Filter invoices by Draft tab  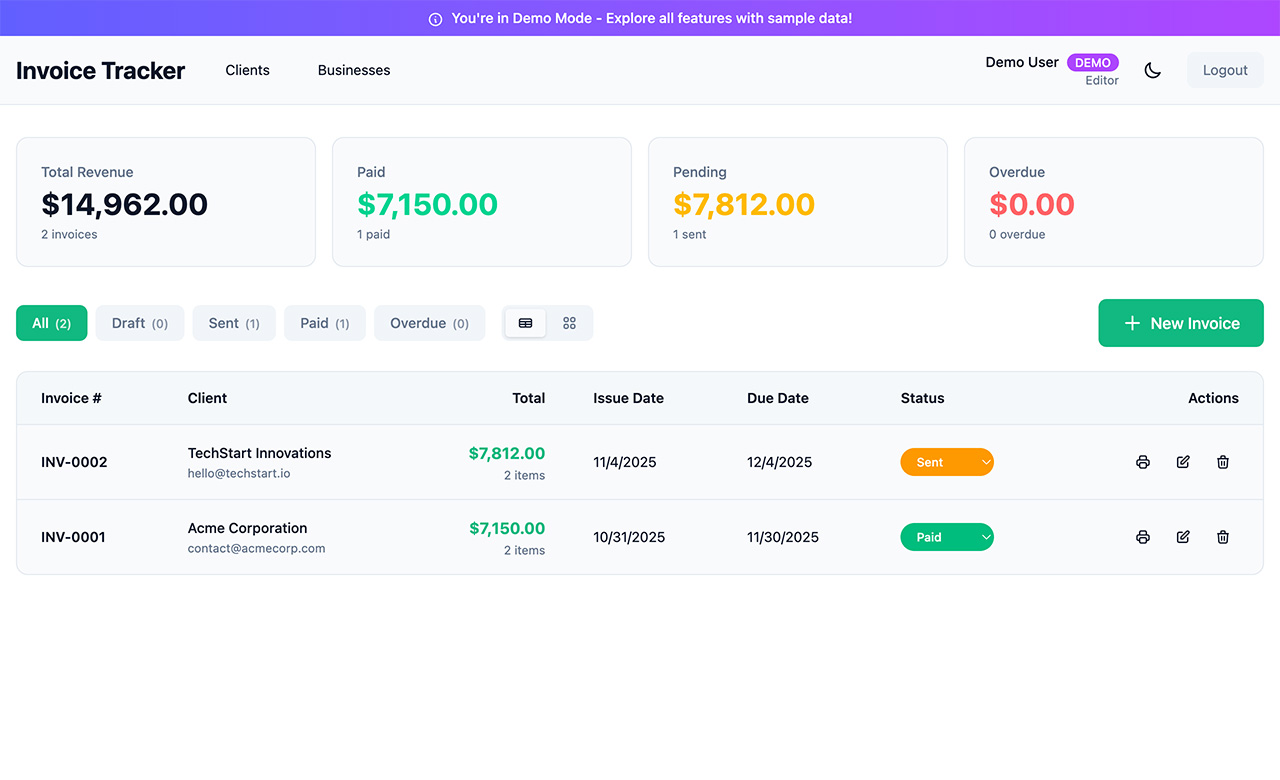tap(140, 323)
